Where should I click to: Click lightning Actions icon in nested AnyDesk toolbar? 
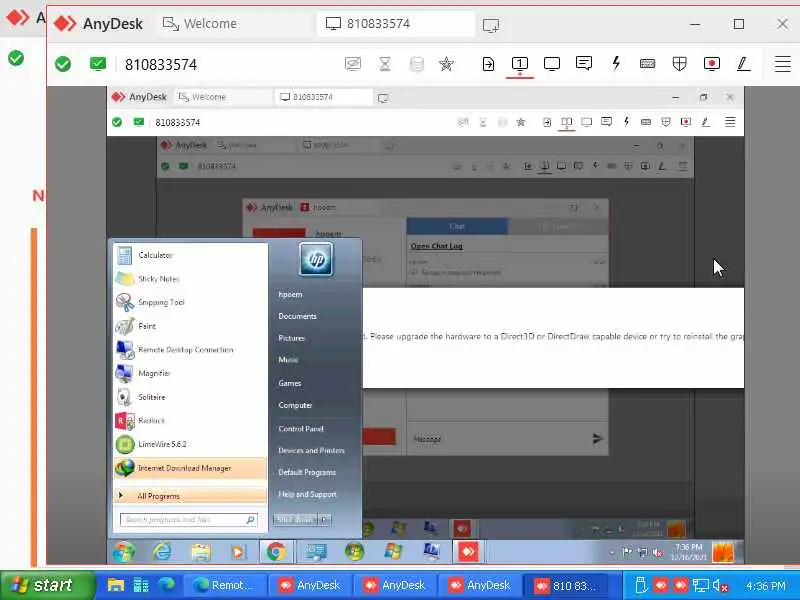coord(626,122)
